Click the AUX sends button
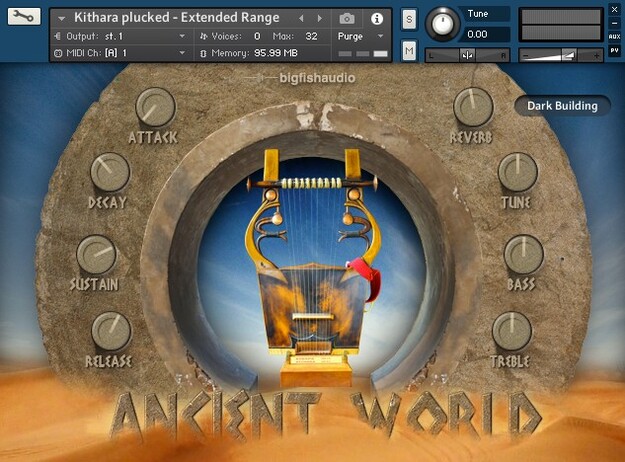 pyautogui.click(x=614, y=37)
